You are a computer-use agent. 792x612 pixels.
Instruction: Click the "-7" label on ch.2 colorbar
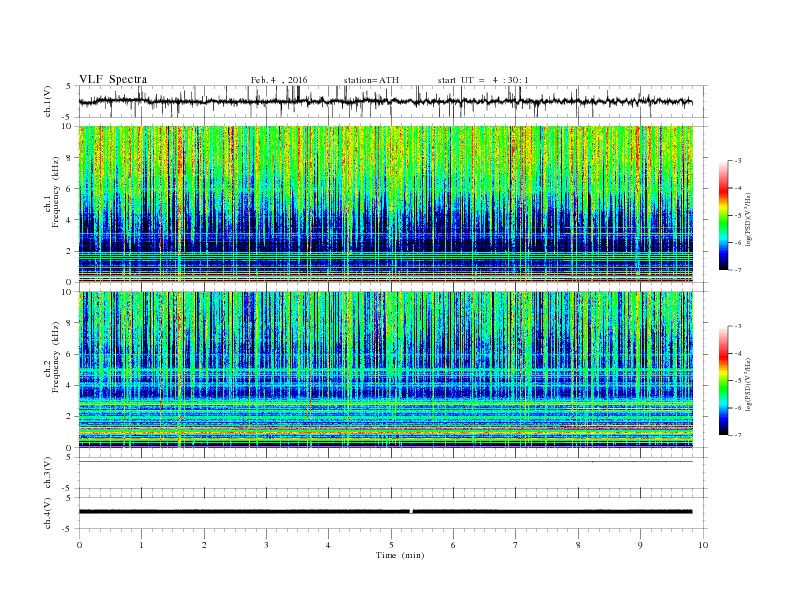(x=737, y=435)
